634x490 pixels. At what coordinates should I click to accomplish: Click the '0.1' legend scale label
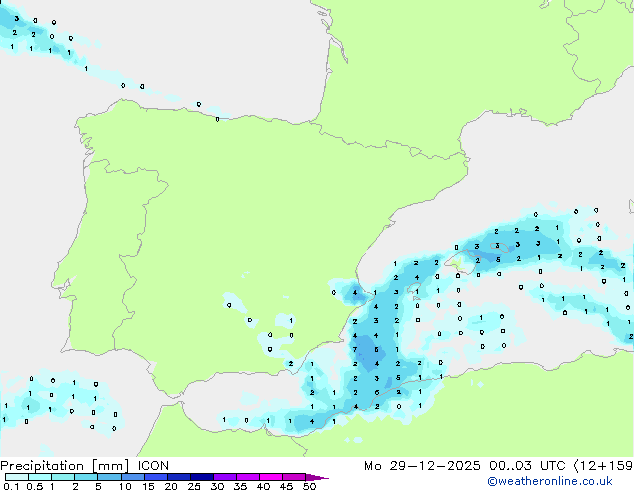[x=11, y=486]
